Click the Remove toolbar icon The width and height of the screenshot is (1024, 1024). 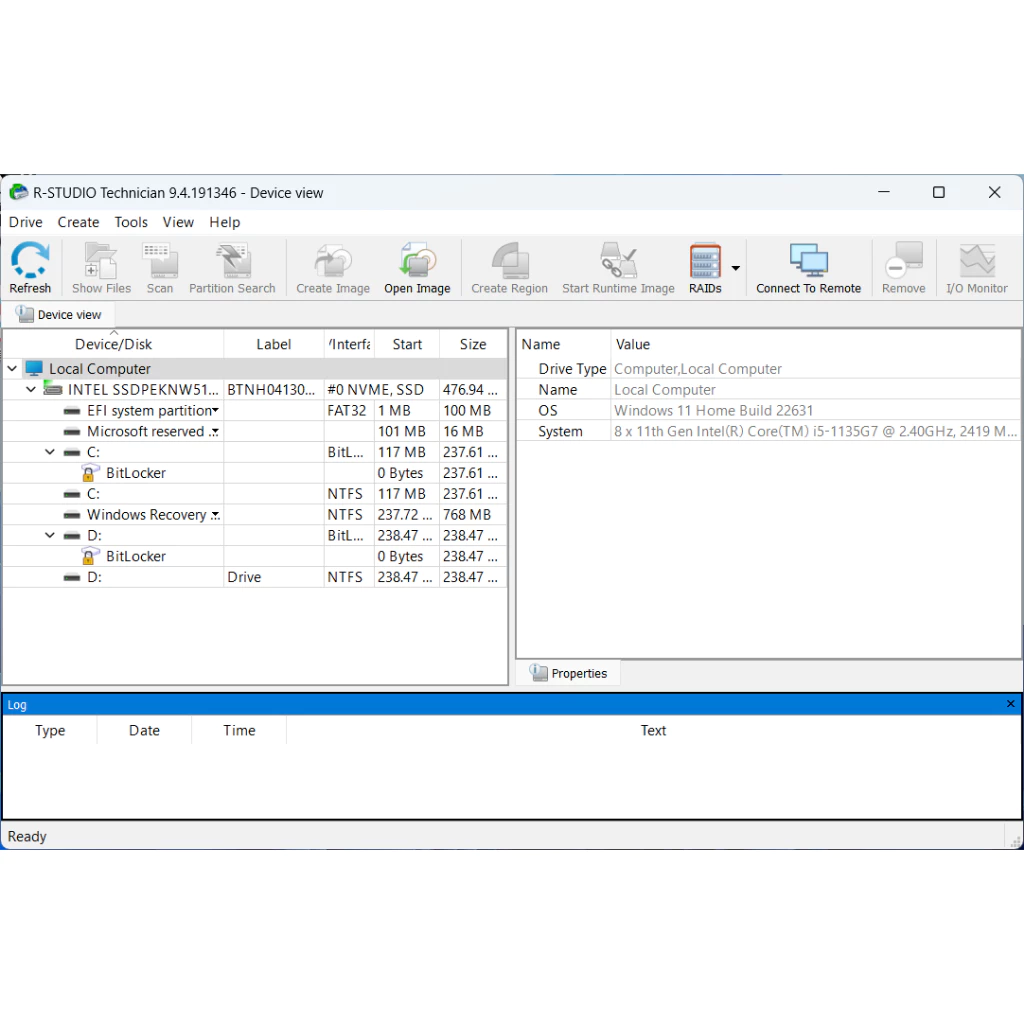[x=904, y=268]
